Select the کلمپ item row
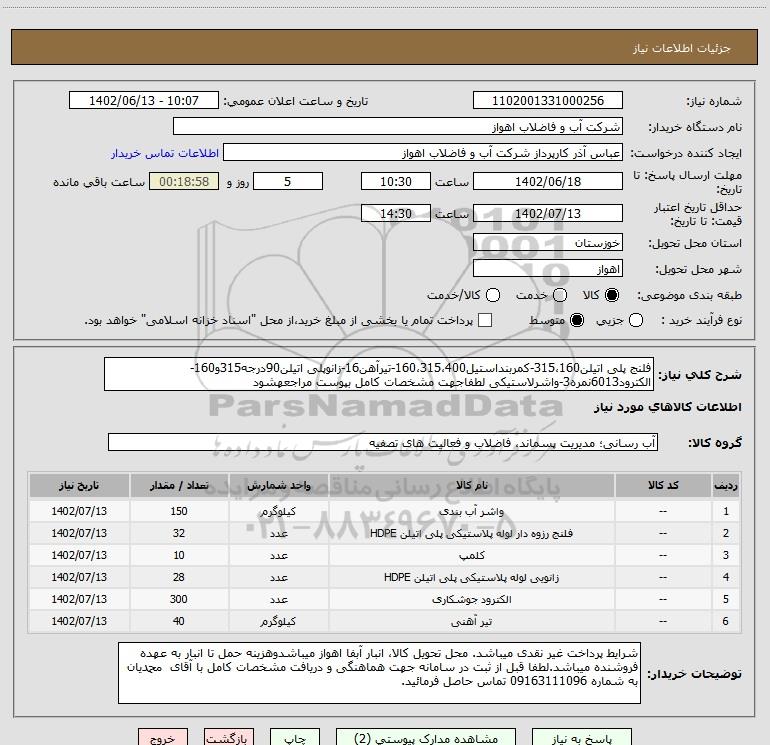770x745 pixels. [385, 555]
